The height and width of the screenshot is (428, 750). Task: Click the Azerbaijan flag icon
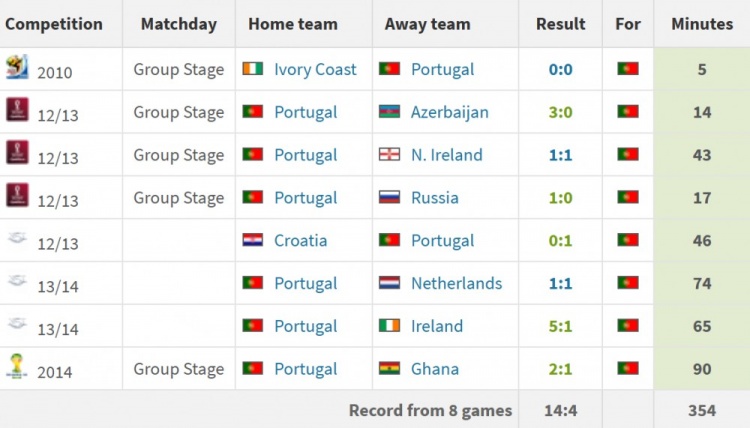pos(389,111)
